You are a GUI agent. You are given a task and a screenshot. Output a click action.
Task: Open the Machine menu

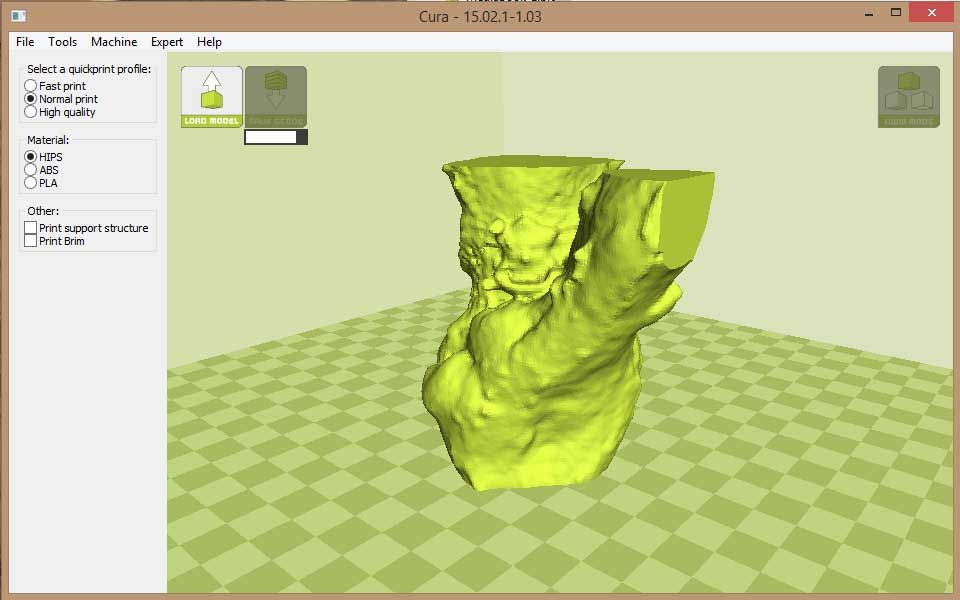(113, 42)
